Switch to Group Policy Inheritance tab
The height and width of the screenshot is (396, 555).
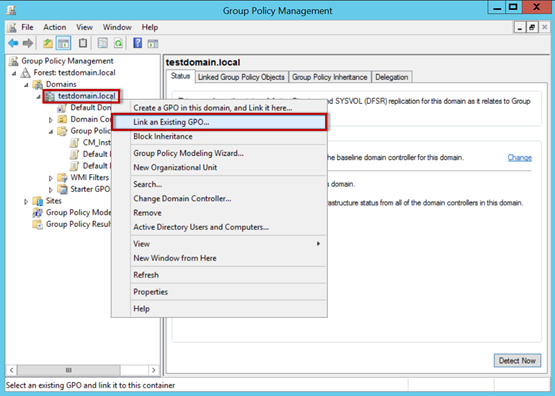click(330, 77)
